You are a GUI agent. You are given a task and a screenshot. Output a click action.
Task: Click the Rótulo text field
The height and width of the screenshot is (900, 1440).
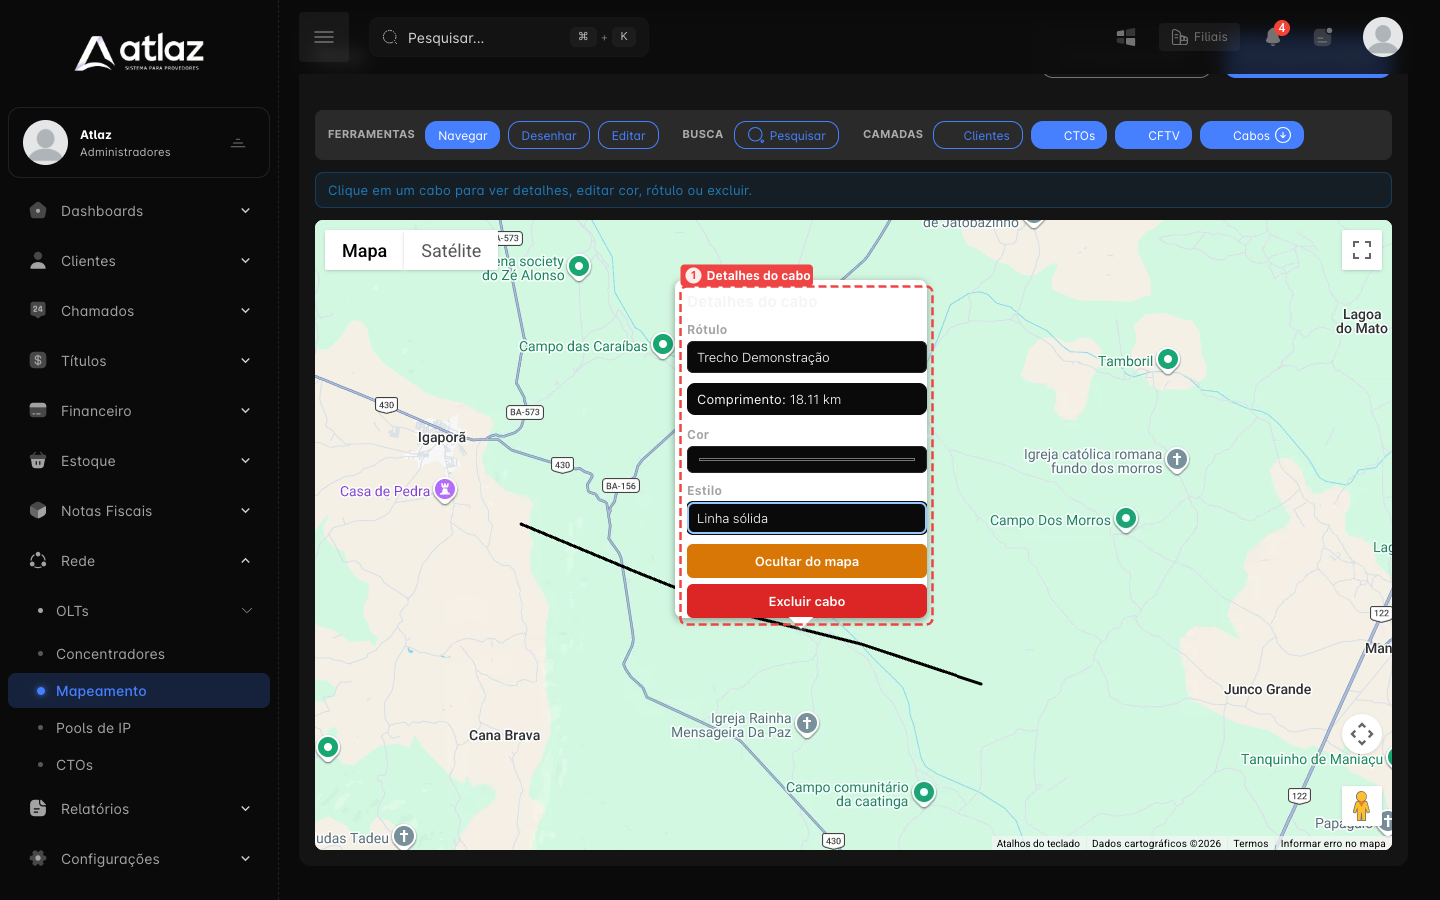coord(807,357)
